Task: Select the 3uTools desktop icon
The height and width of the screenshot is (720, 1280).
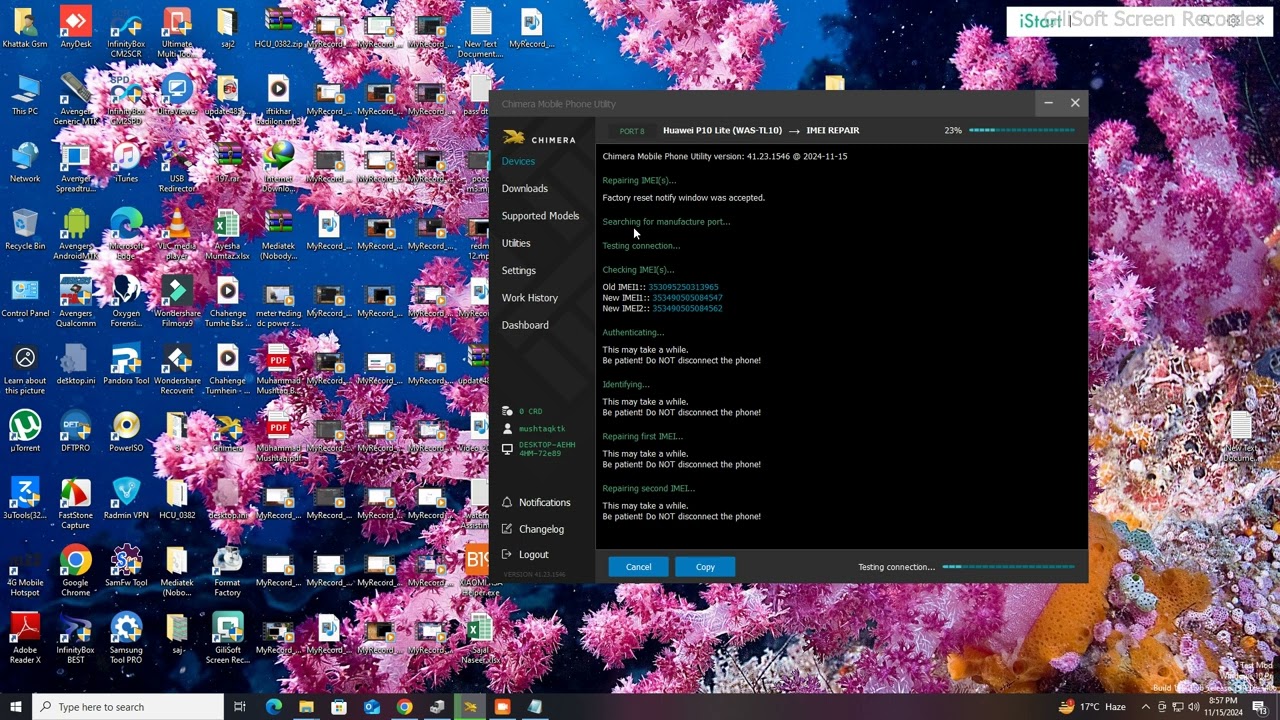Action: click(x=25, y=498)
